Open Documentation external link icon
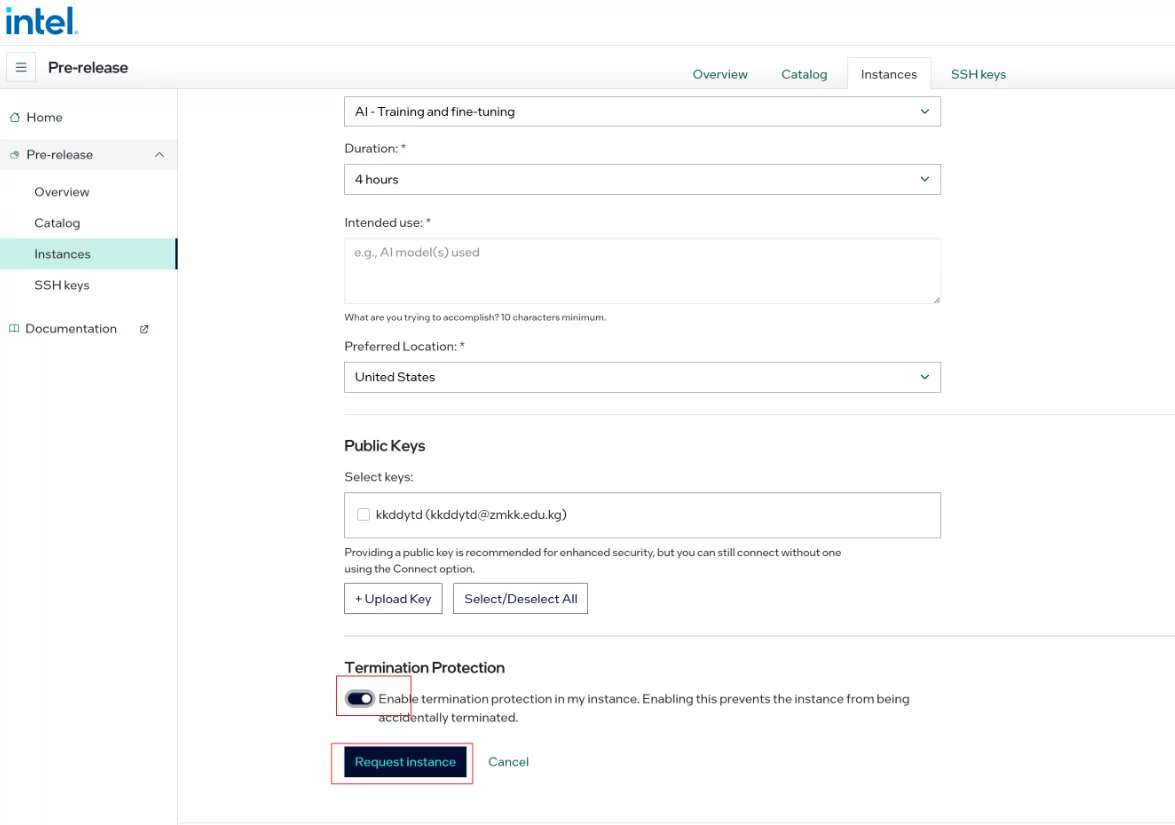The height and width of the screenshot is (825, 1175). [144, 329]
